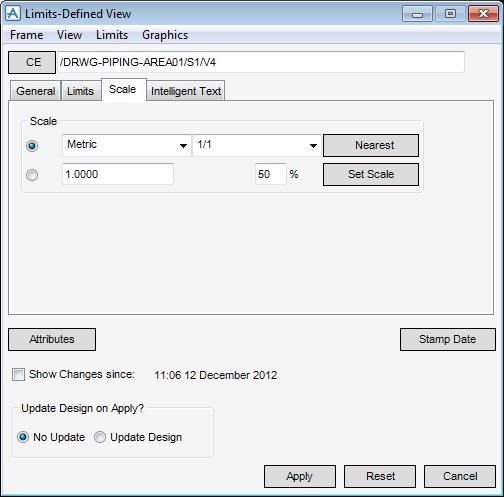The height and width of the screenshot is (497, 504).
Task: Switch to the Intelligent Text tab
Action: click(x=186, y=91)
